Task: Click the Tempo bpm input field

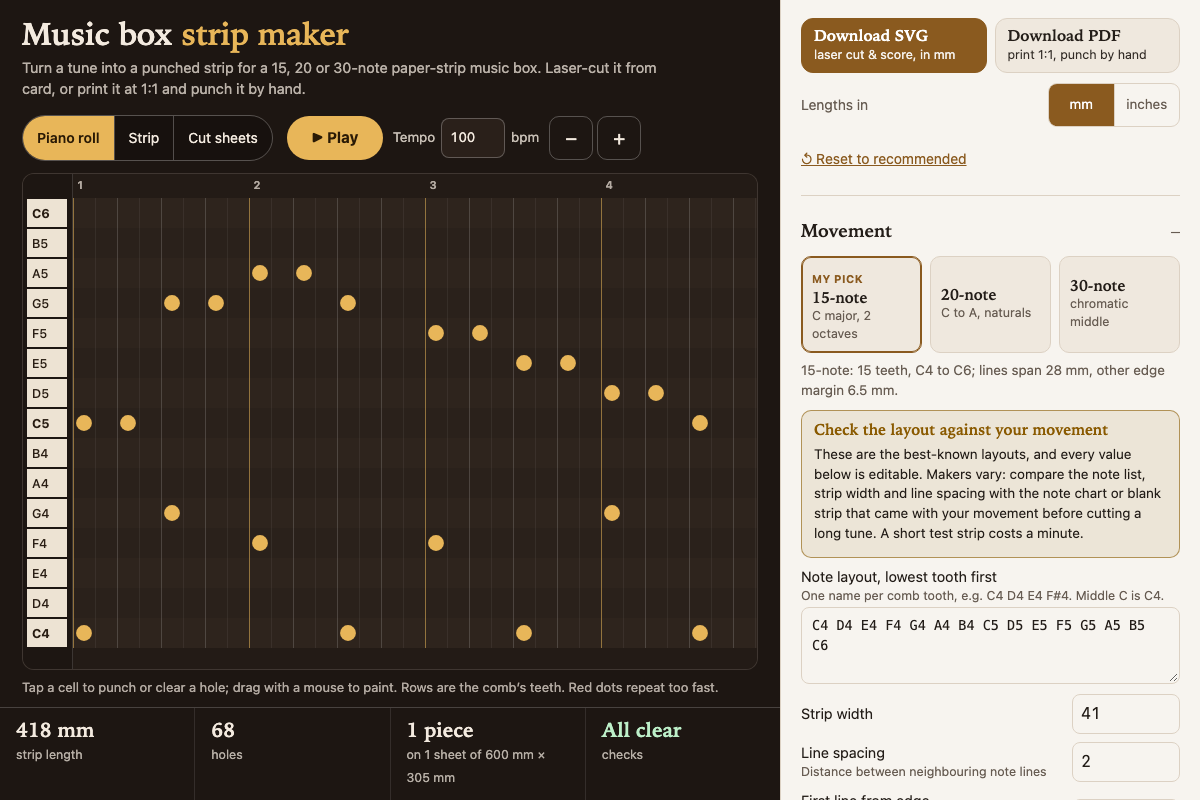Action: (473, 138)
